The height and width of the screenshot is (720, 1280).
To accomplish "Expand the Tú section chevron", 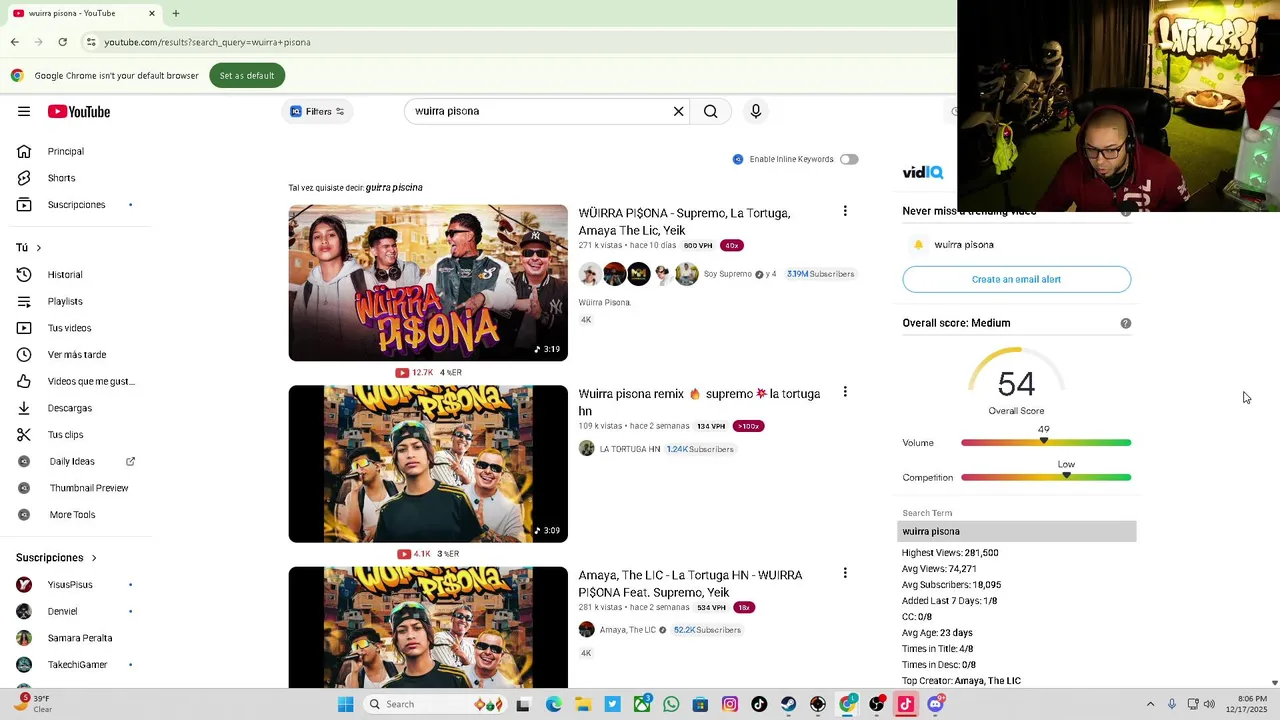I will (39, 247).
